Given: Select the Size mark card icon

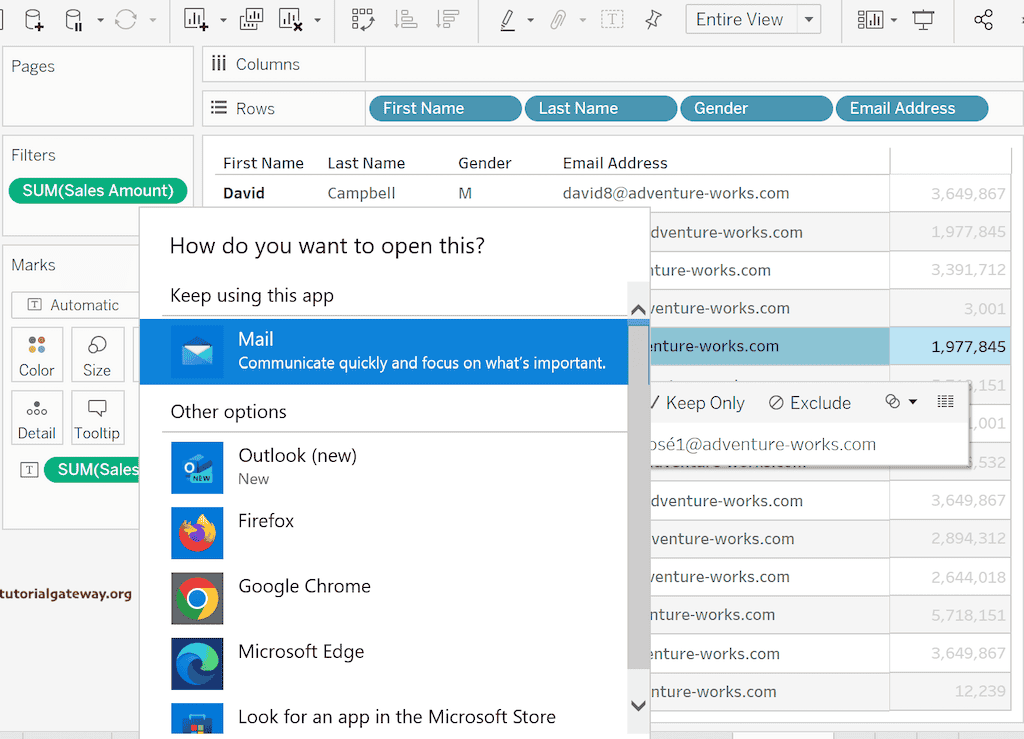Looking at the screenshot, I should pos(97,354).
